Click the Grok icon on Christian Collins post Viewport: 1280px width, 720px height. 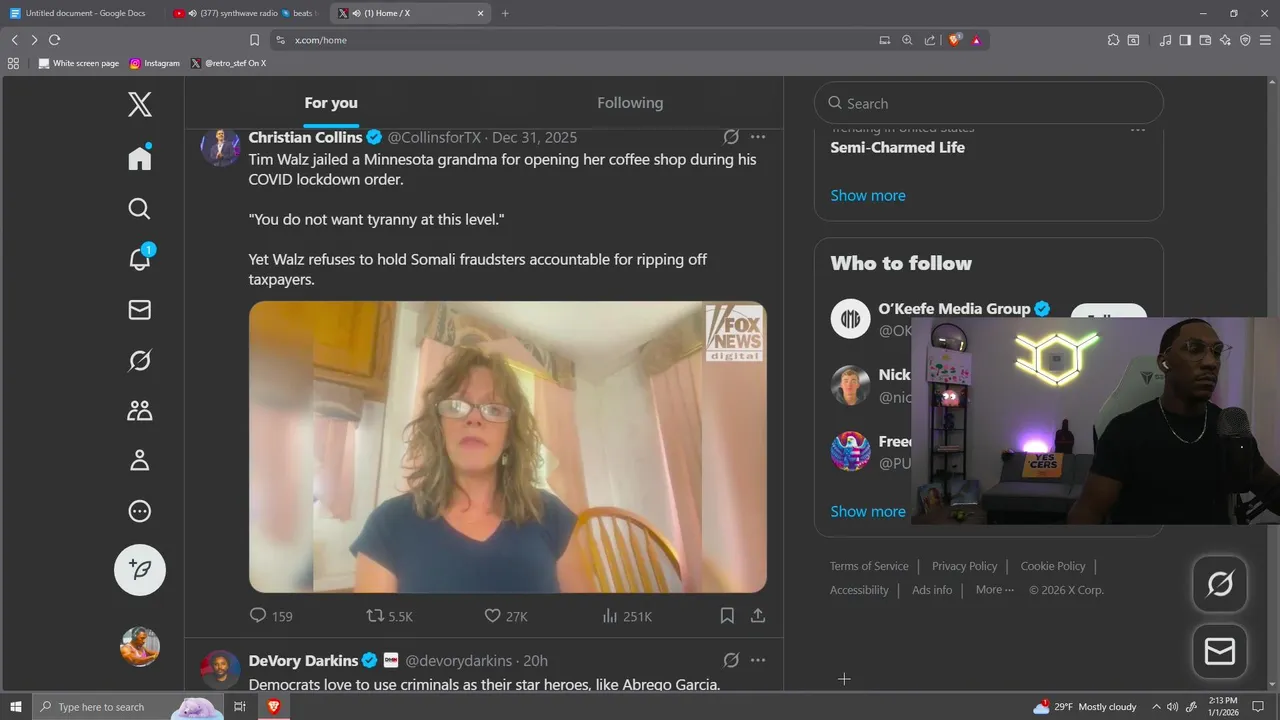[x=731, y=137]
